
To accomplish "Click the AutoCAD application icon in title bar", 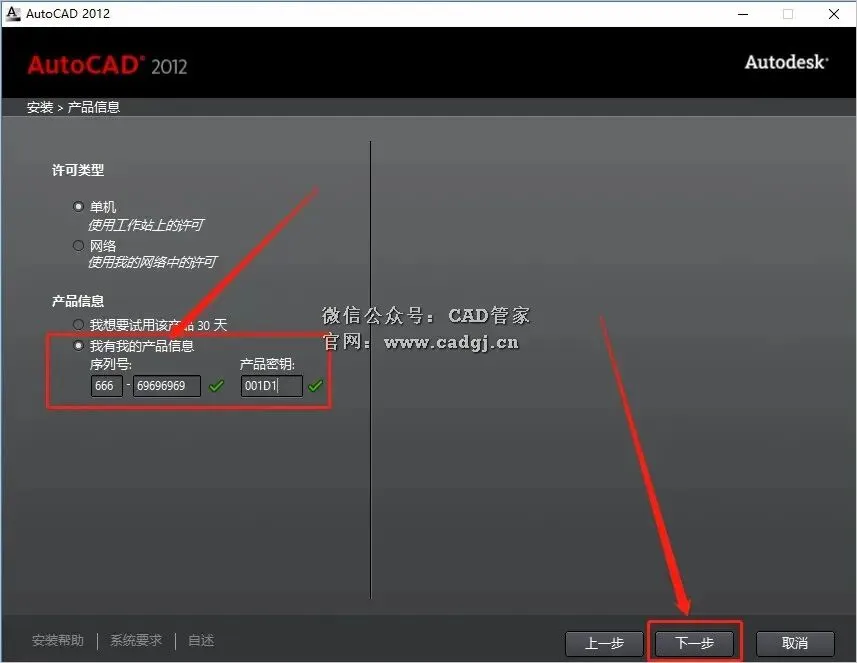I will tap(13, 14).
